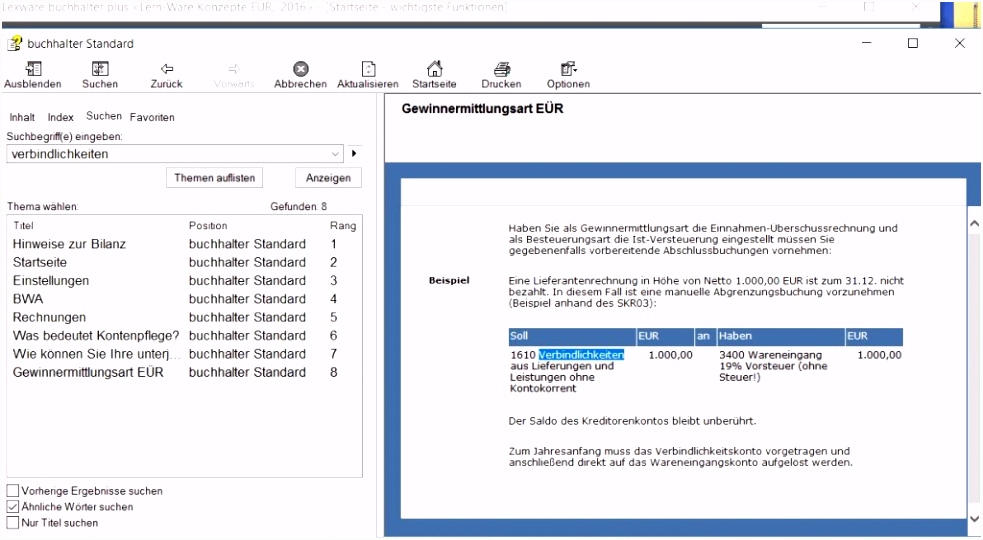Screen dimensions: 983x540
Task: Expand the Suchbegriff dropdown list
Action: pyautogui.click(x=335, y=154)
